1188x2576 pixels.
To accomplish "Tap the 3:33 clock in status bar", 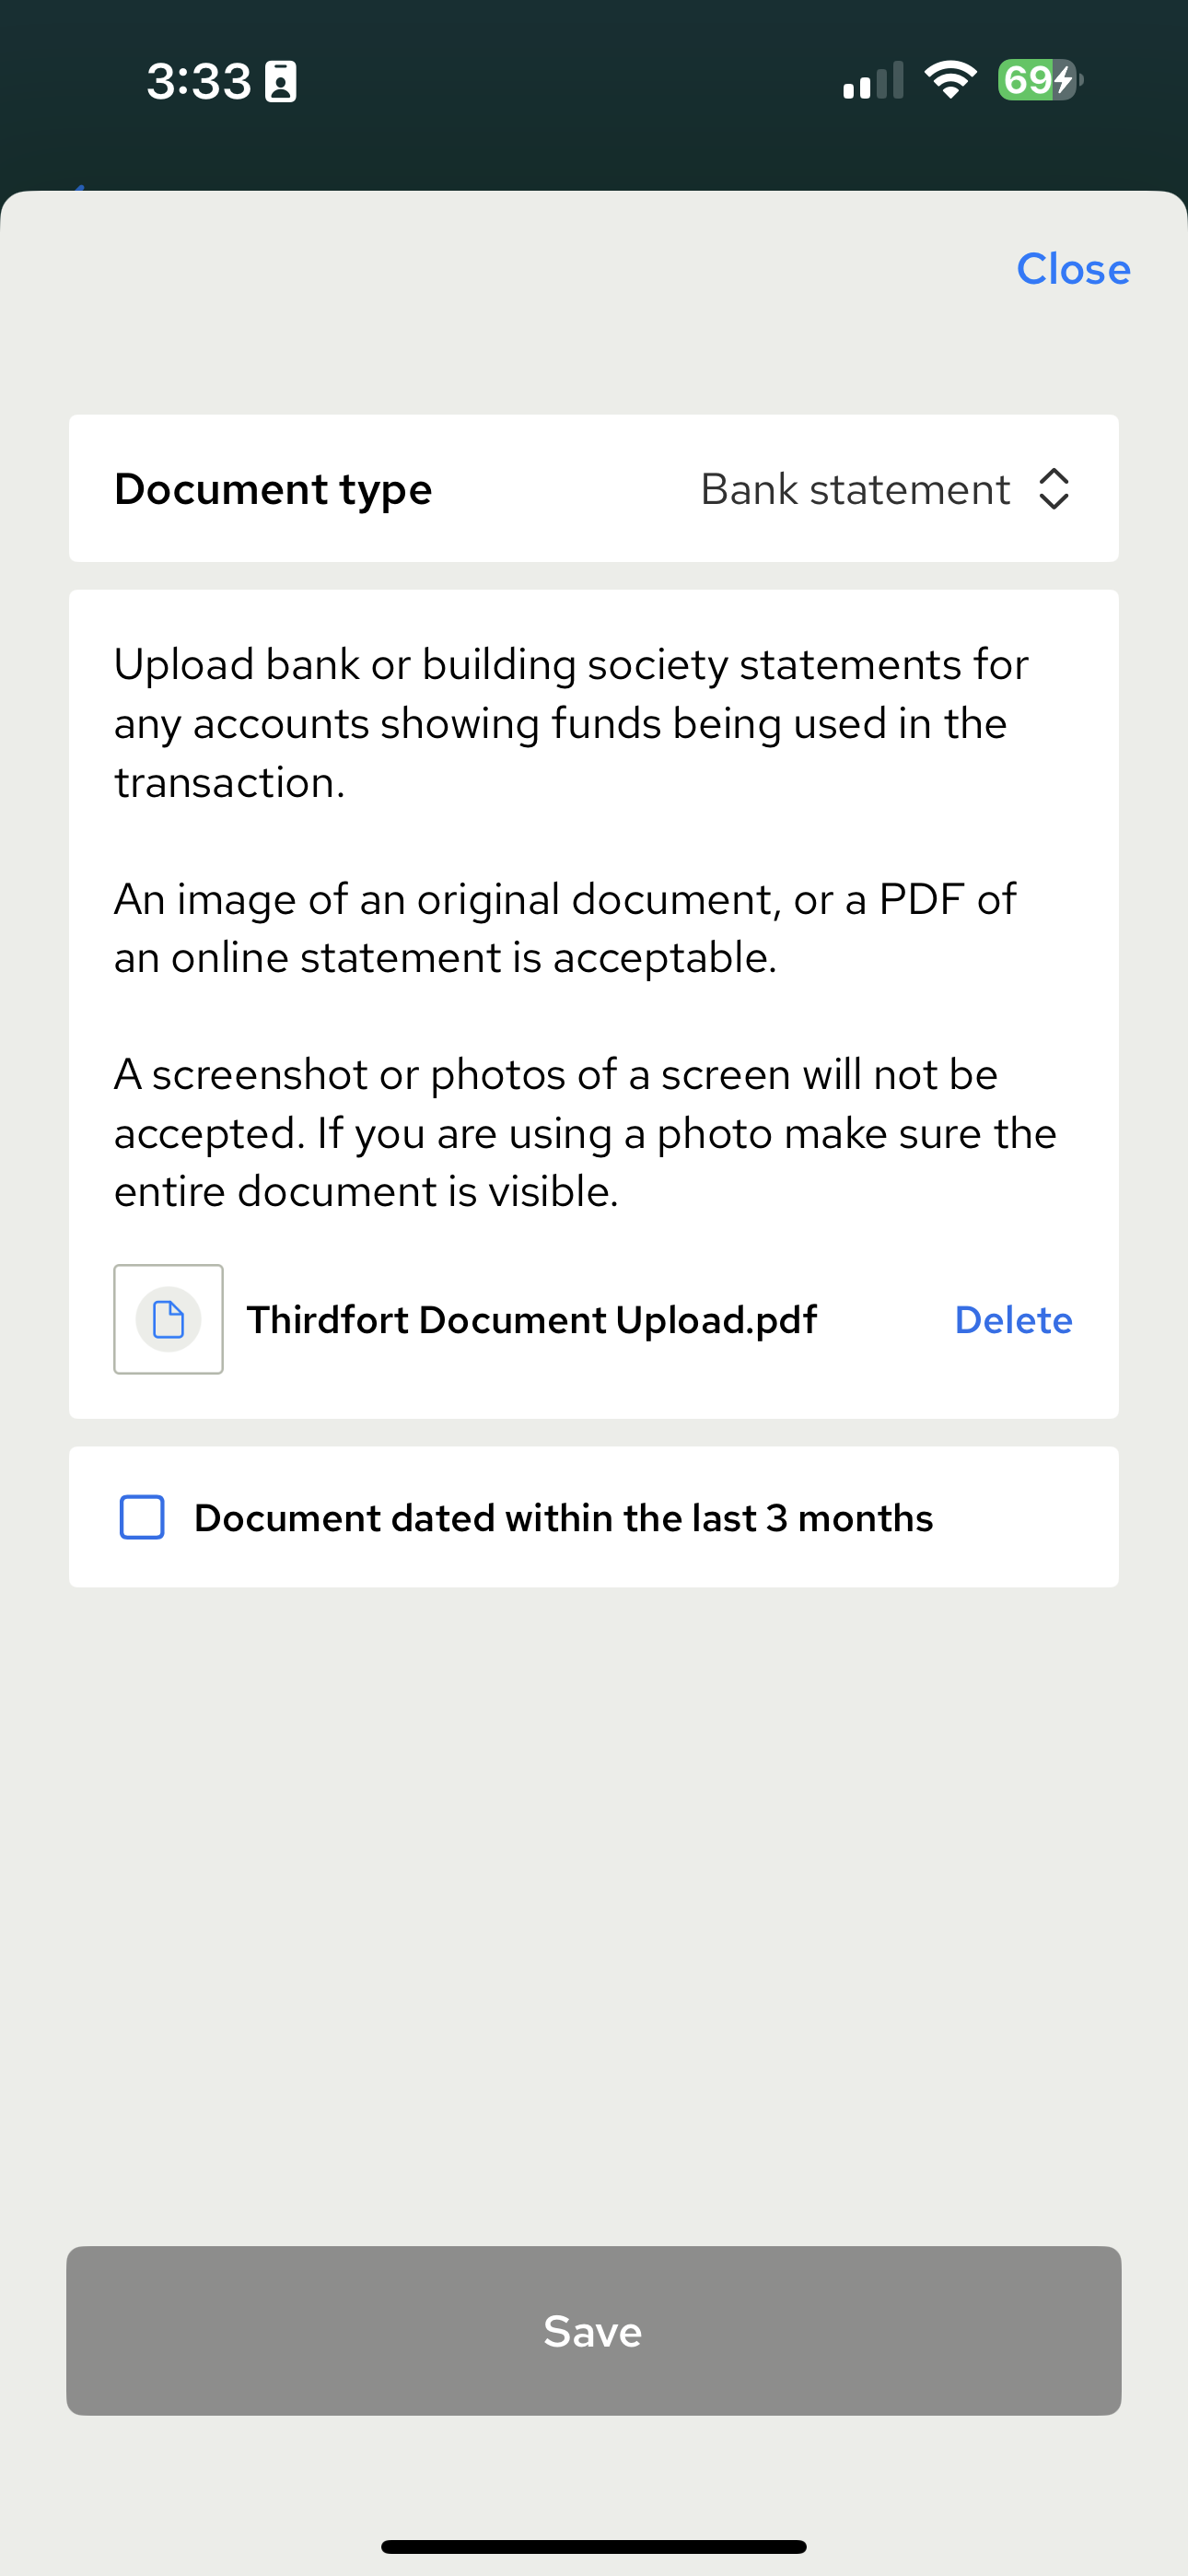I will pyautogui.click(x=198, y=81).
